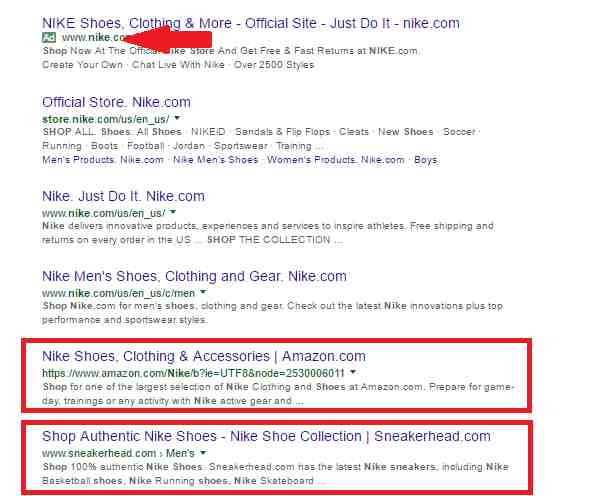Open Nike Men's Shoes sitelink
This screenshot has width=610, height=496.
pos(216,160)
